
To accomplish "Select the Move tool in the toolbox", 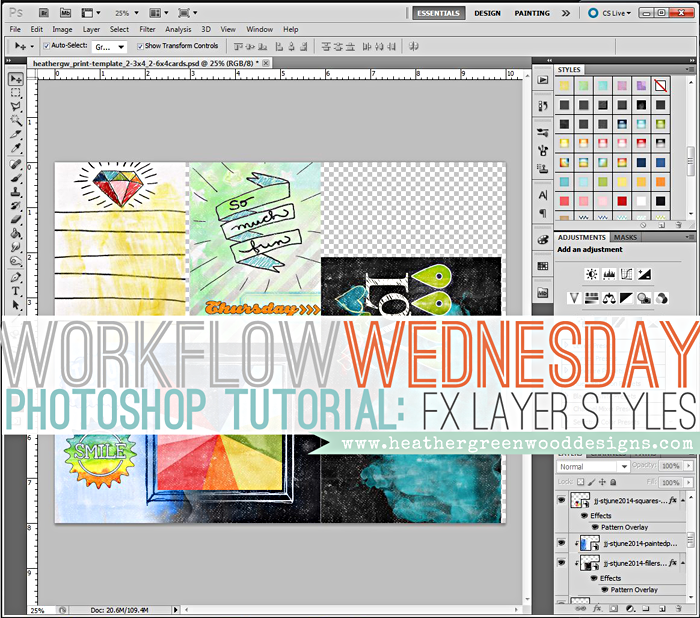I will pos(16,79).
